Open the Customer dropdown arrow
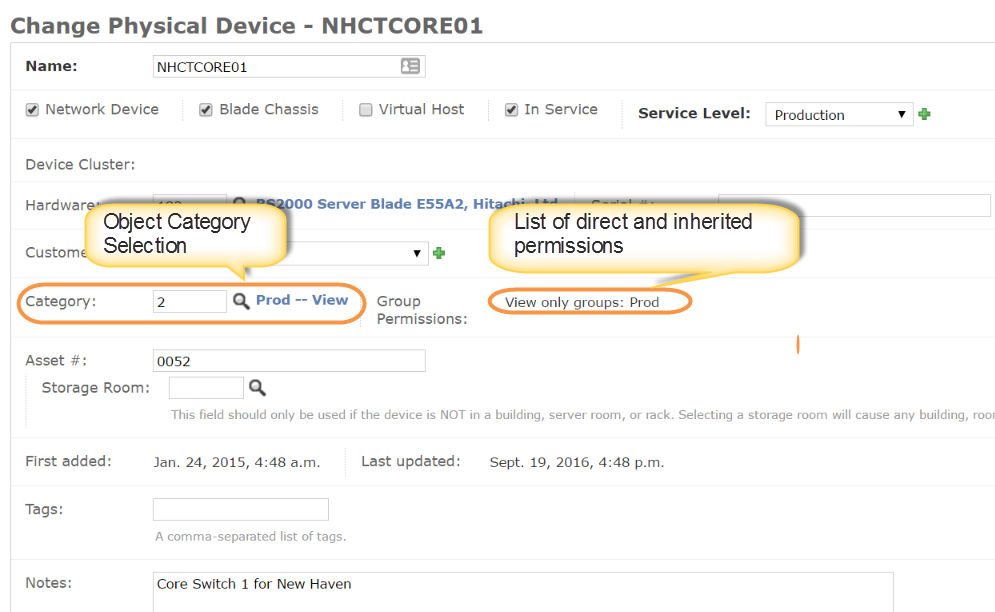 (x=418, y=254)
